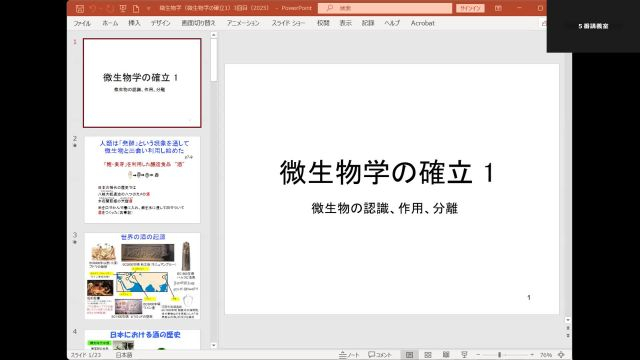Click thumbnail pane scroll down arrow
Viewport: 640px width, 360px height.
[x=213, y=346]
